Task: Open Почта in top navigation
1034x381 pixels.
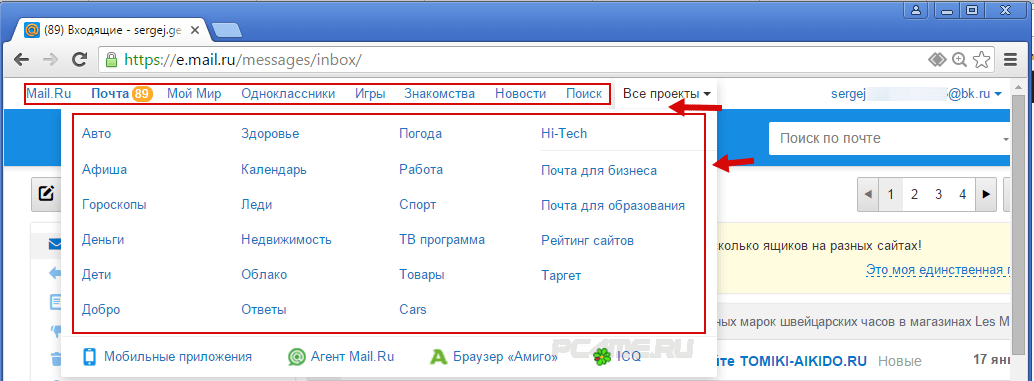Action: pyautogui.click(x=110, y=94)
